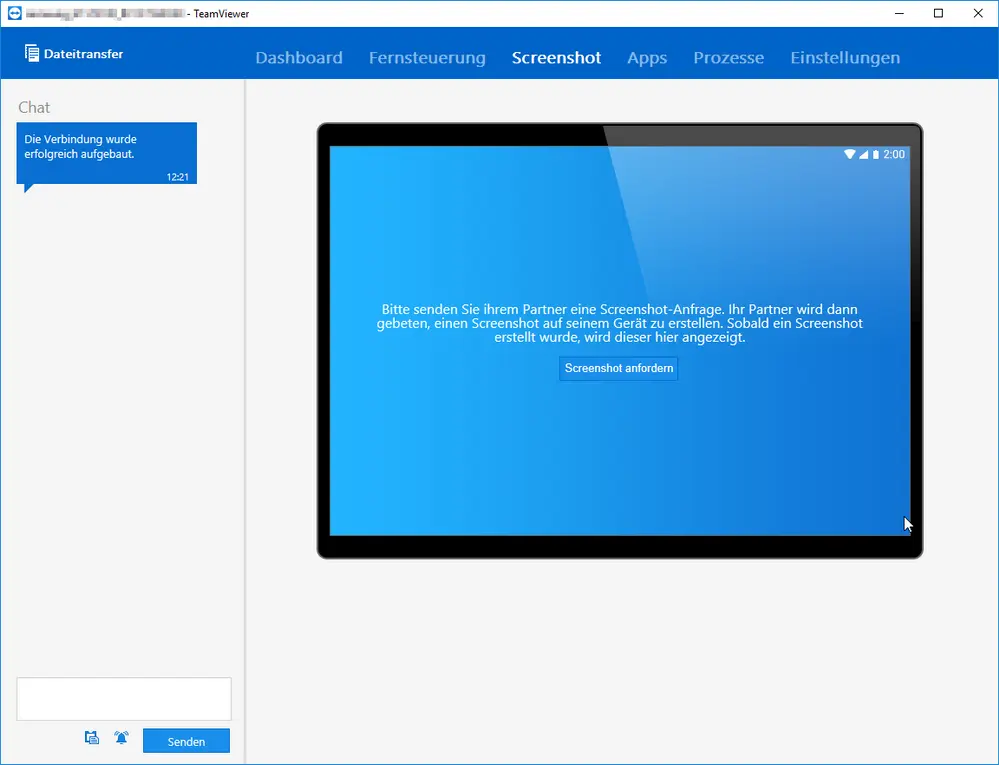Select the Screenshot tab
999x765 pixels.
[556, 58]
